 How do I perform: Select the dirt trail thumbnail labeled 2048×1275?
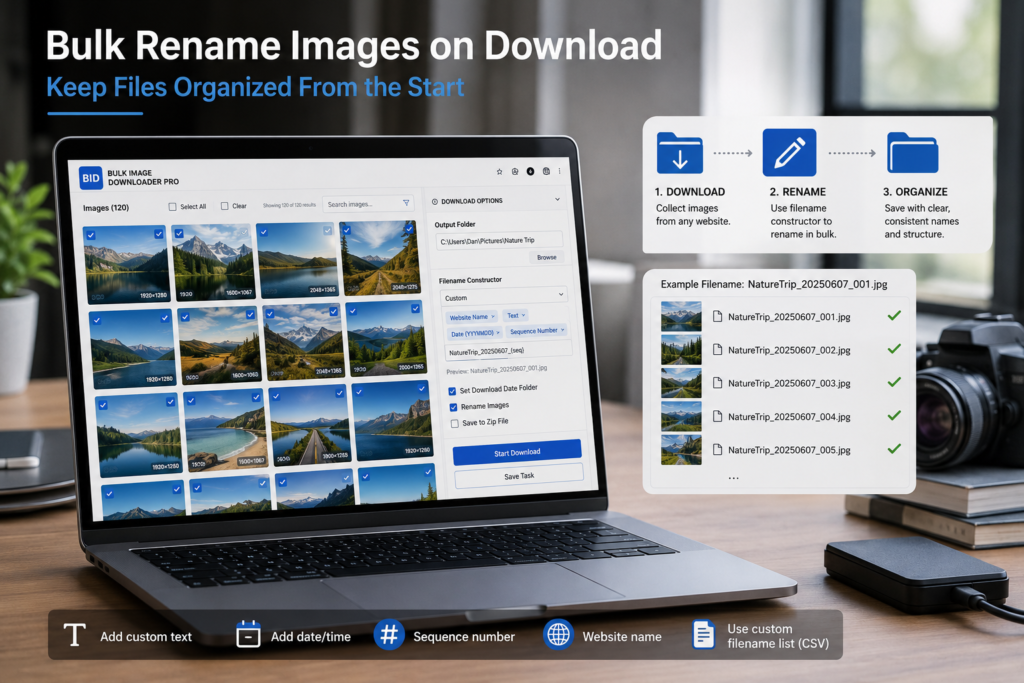pyautogui.click(x=380, y=258)
